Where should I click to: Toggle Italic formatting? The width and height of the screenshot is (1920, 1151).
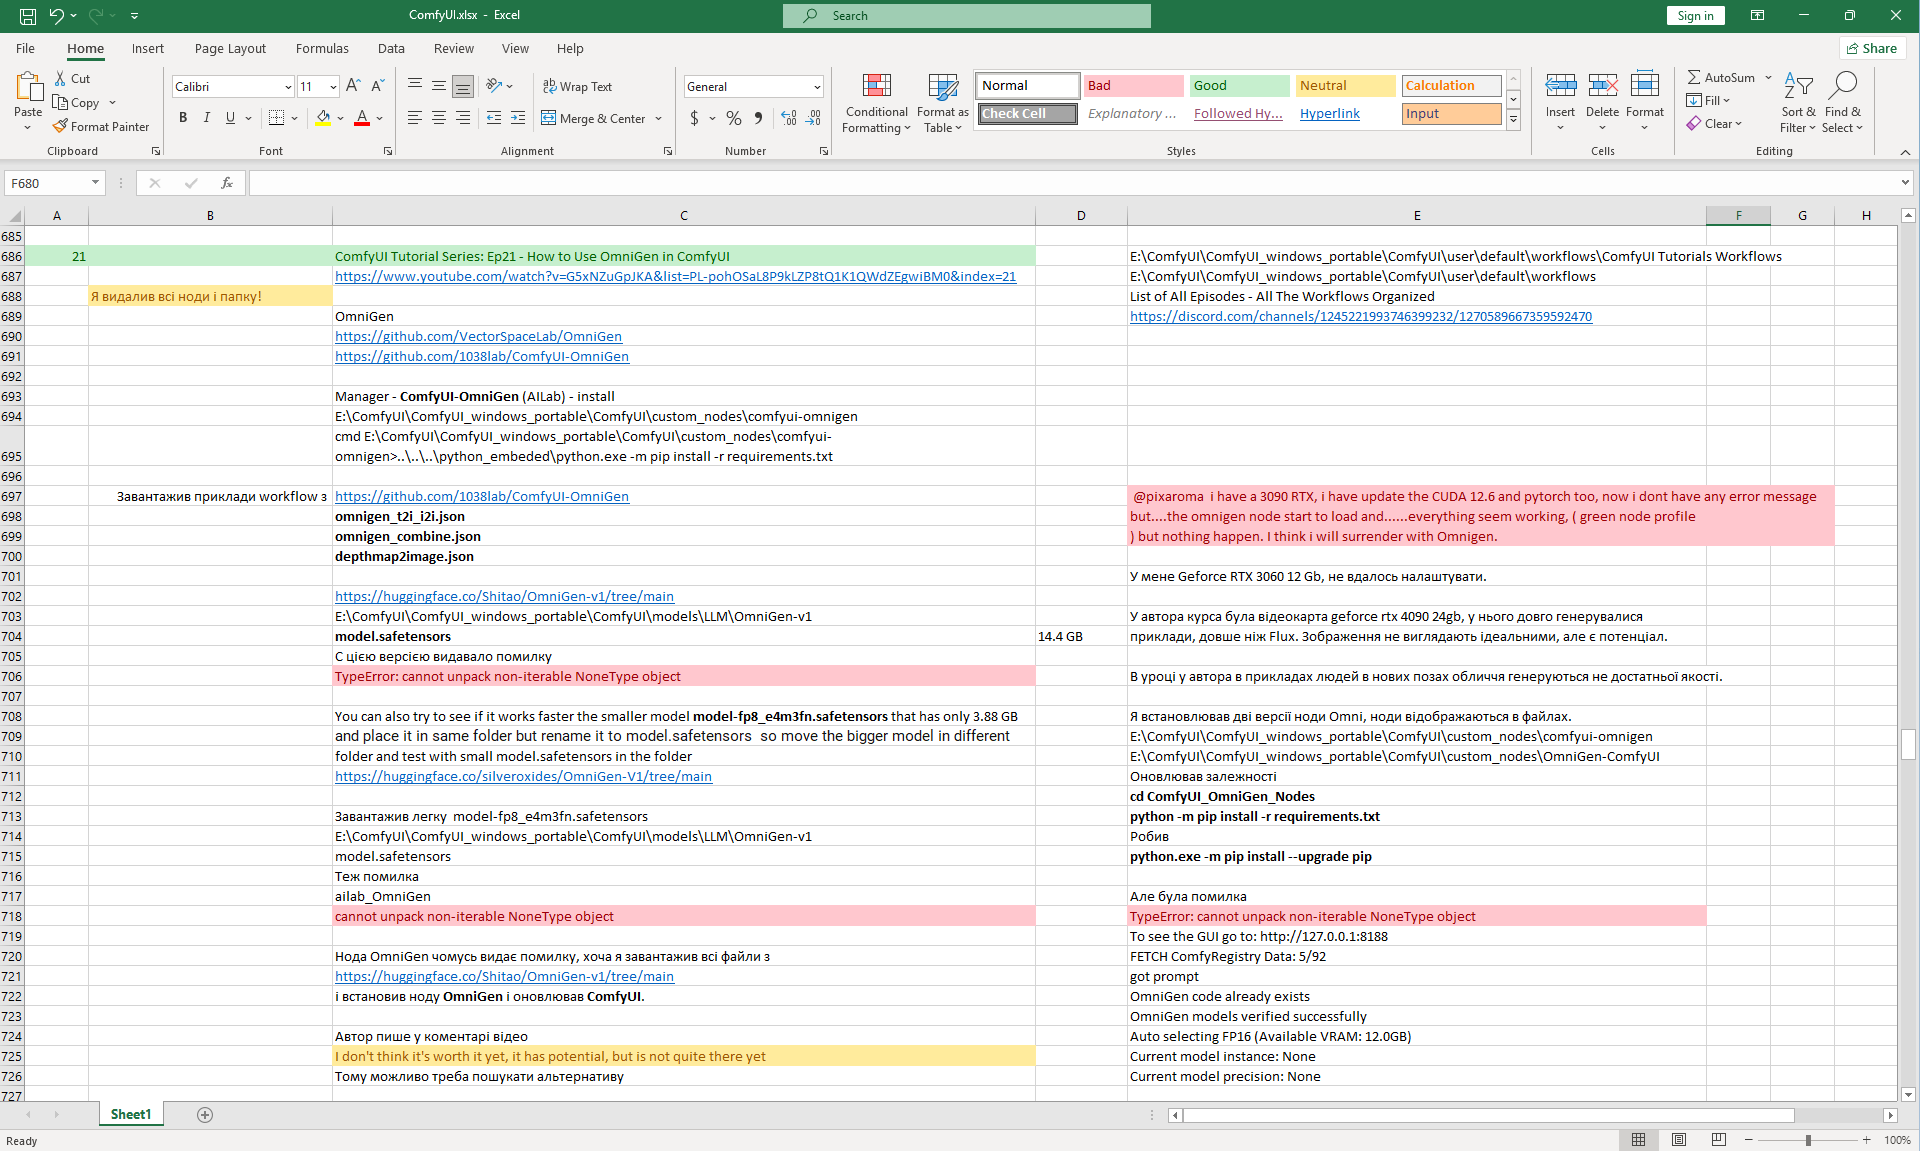point(207,118)
